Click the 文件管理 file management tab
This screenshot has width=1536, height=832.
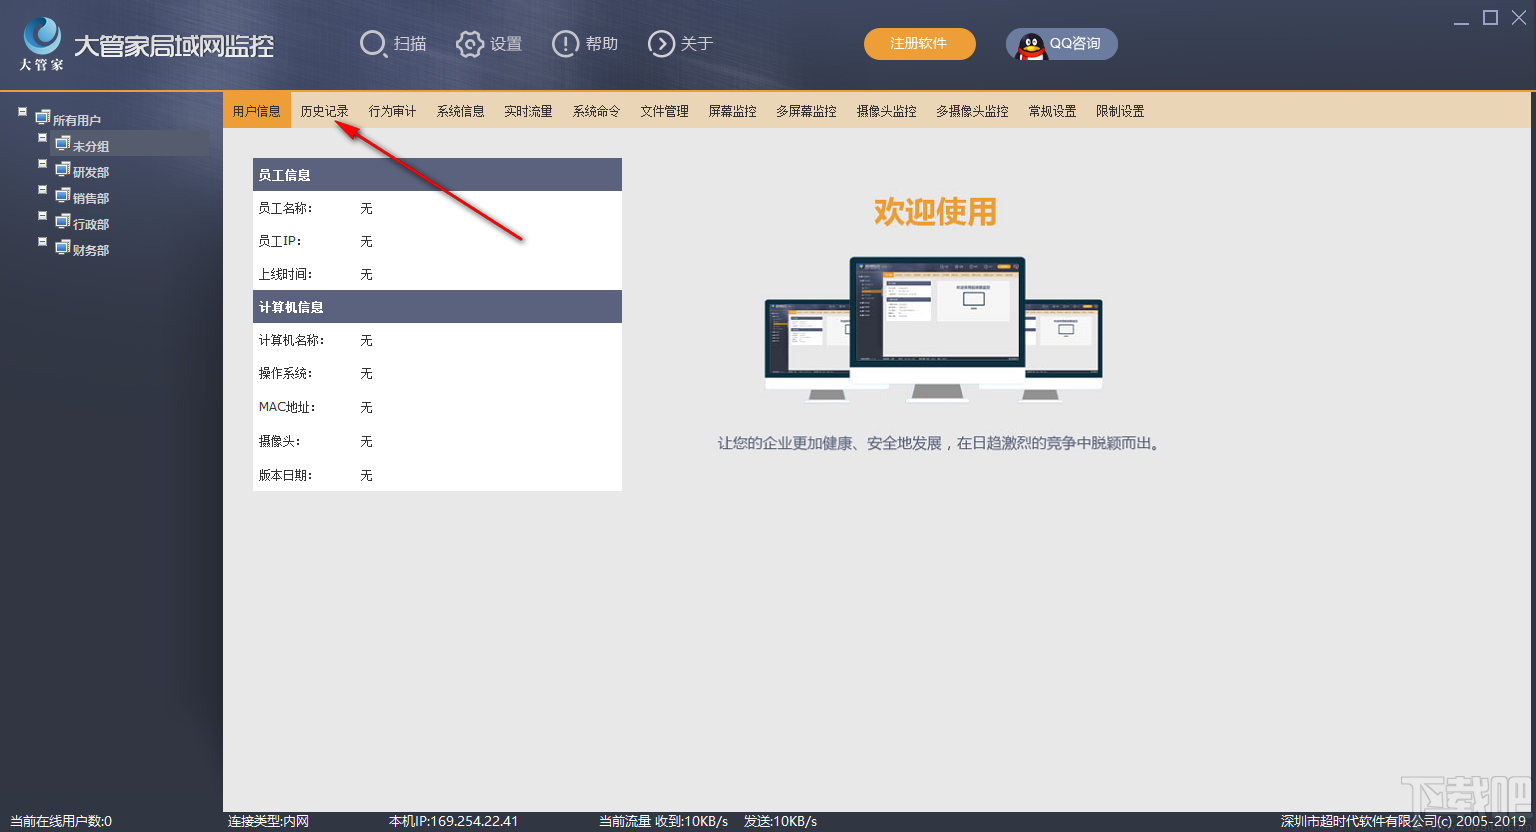(x=664, y=110)
